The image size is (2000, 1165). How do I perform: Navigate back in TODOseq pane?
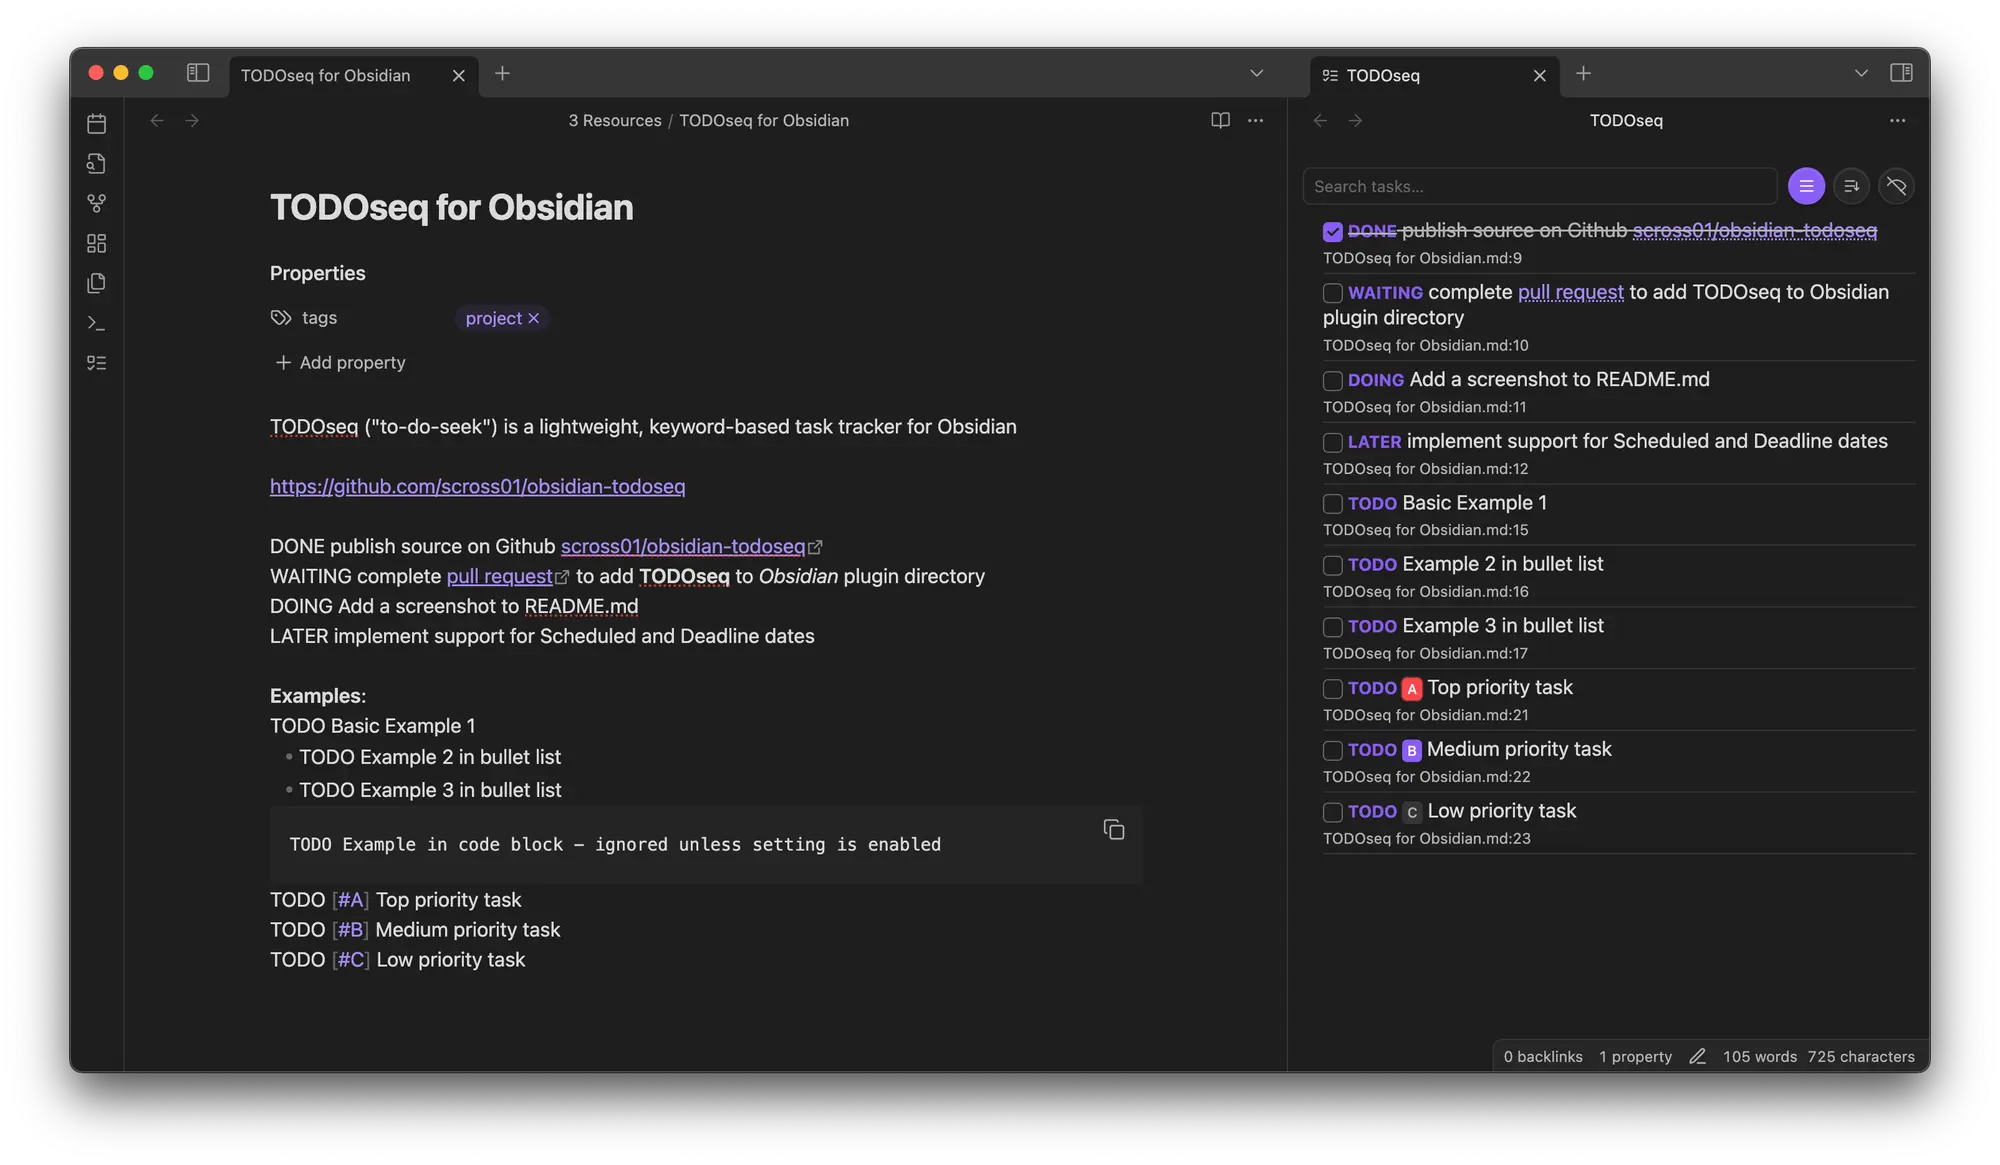coord(1320,121)
